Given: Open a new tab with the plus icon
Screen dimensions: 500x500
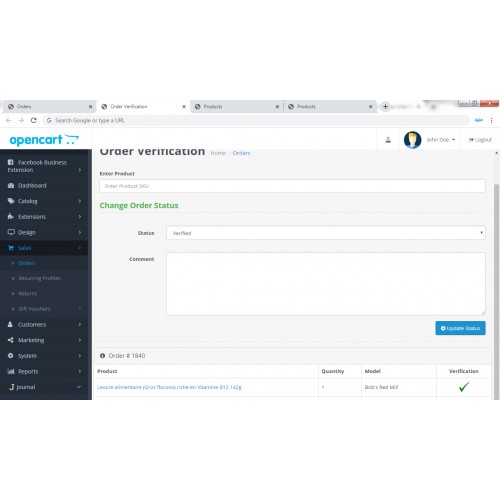Looking at the screenshot, I should (x=385, y=107).
